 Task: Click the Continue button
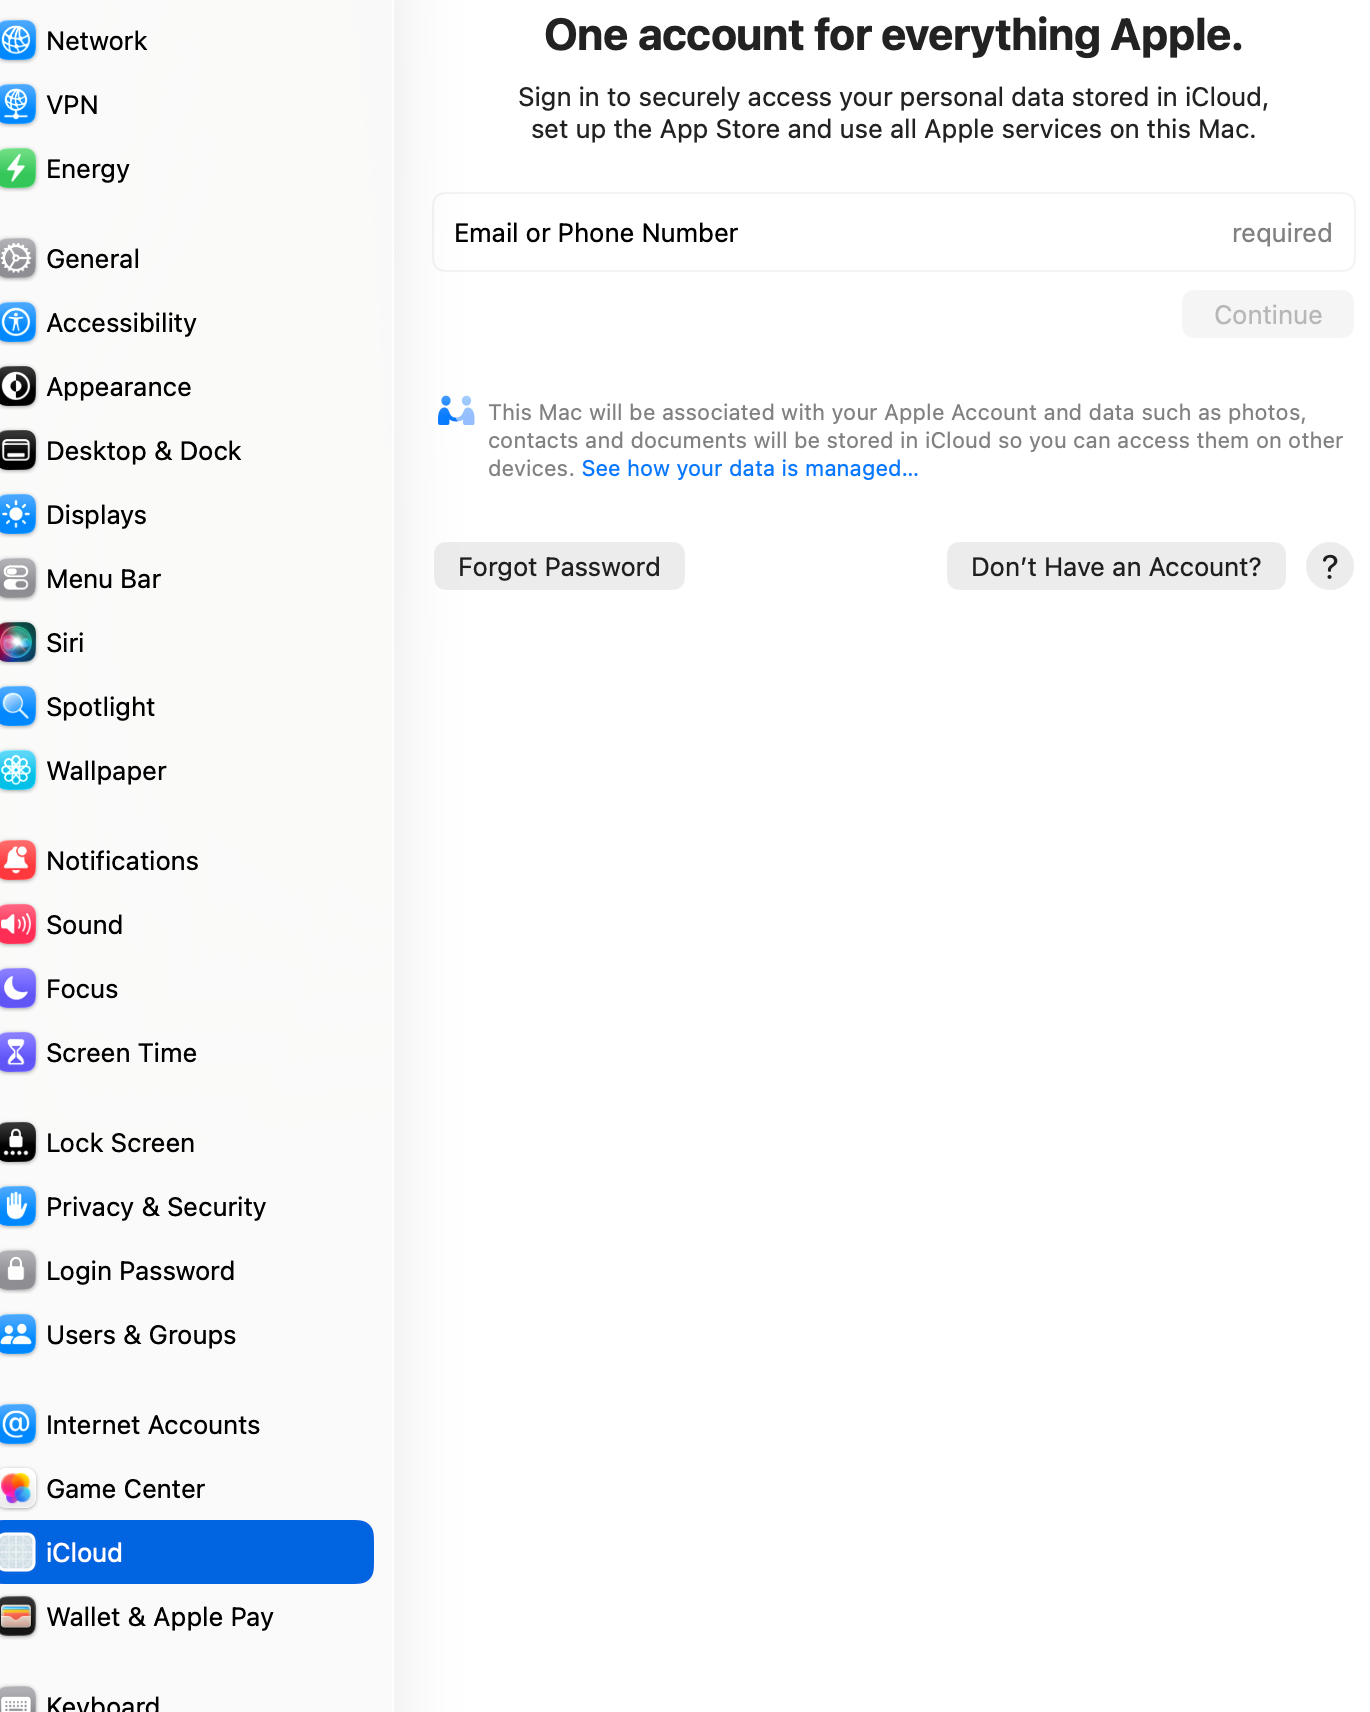1268,314
